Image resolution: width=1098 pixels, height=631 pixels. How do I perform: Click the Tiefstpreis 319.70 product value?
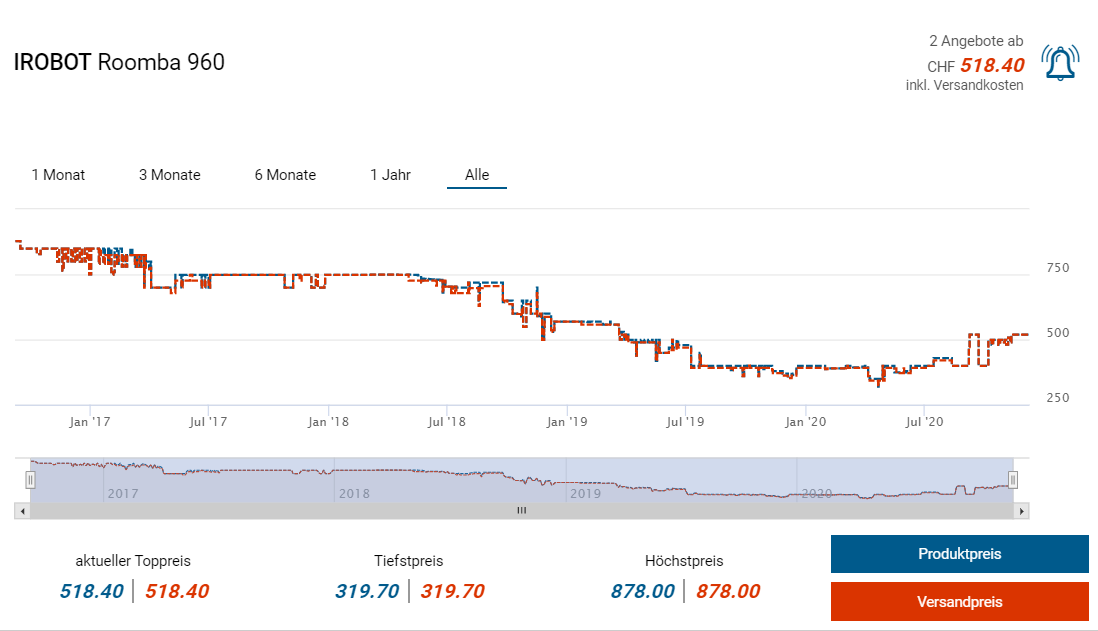pyautogui.click(x=367, y=591)
